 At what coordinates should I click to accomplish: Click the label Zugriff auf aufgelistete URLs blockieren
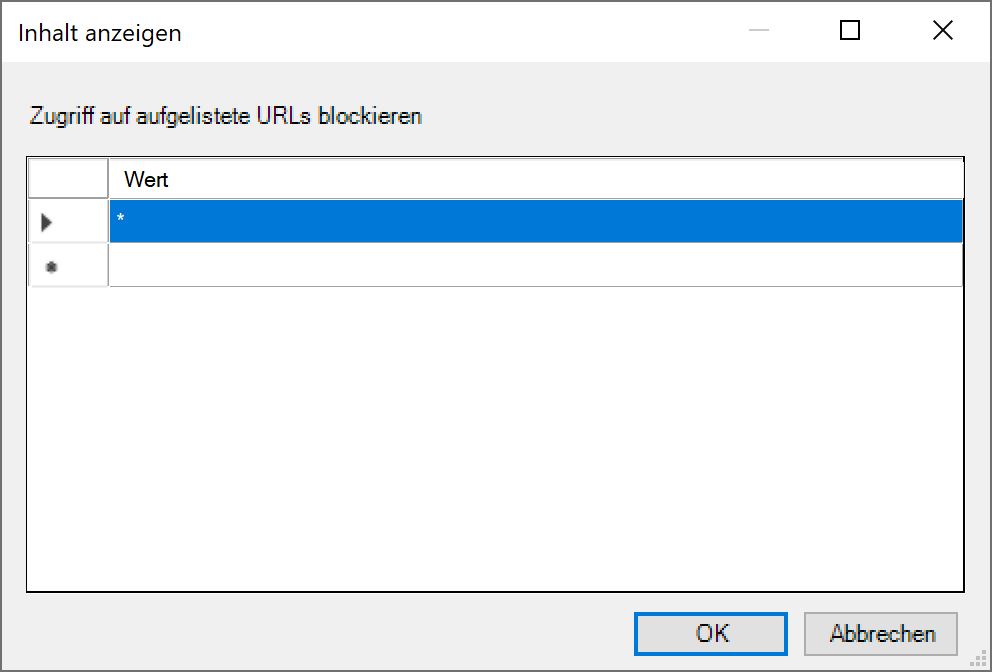[x=224, y=115]
